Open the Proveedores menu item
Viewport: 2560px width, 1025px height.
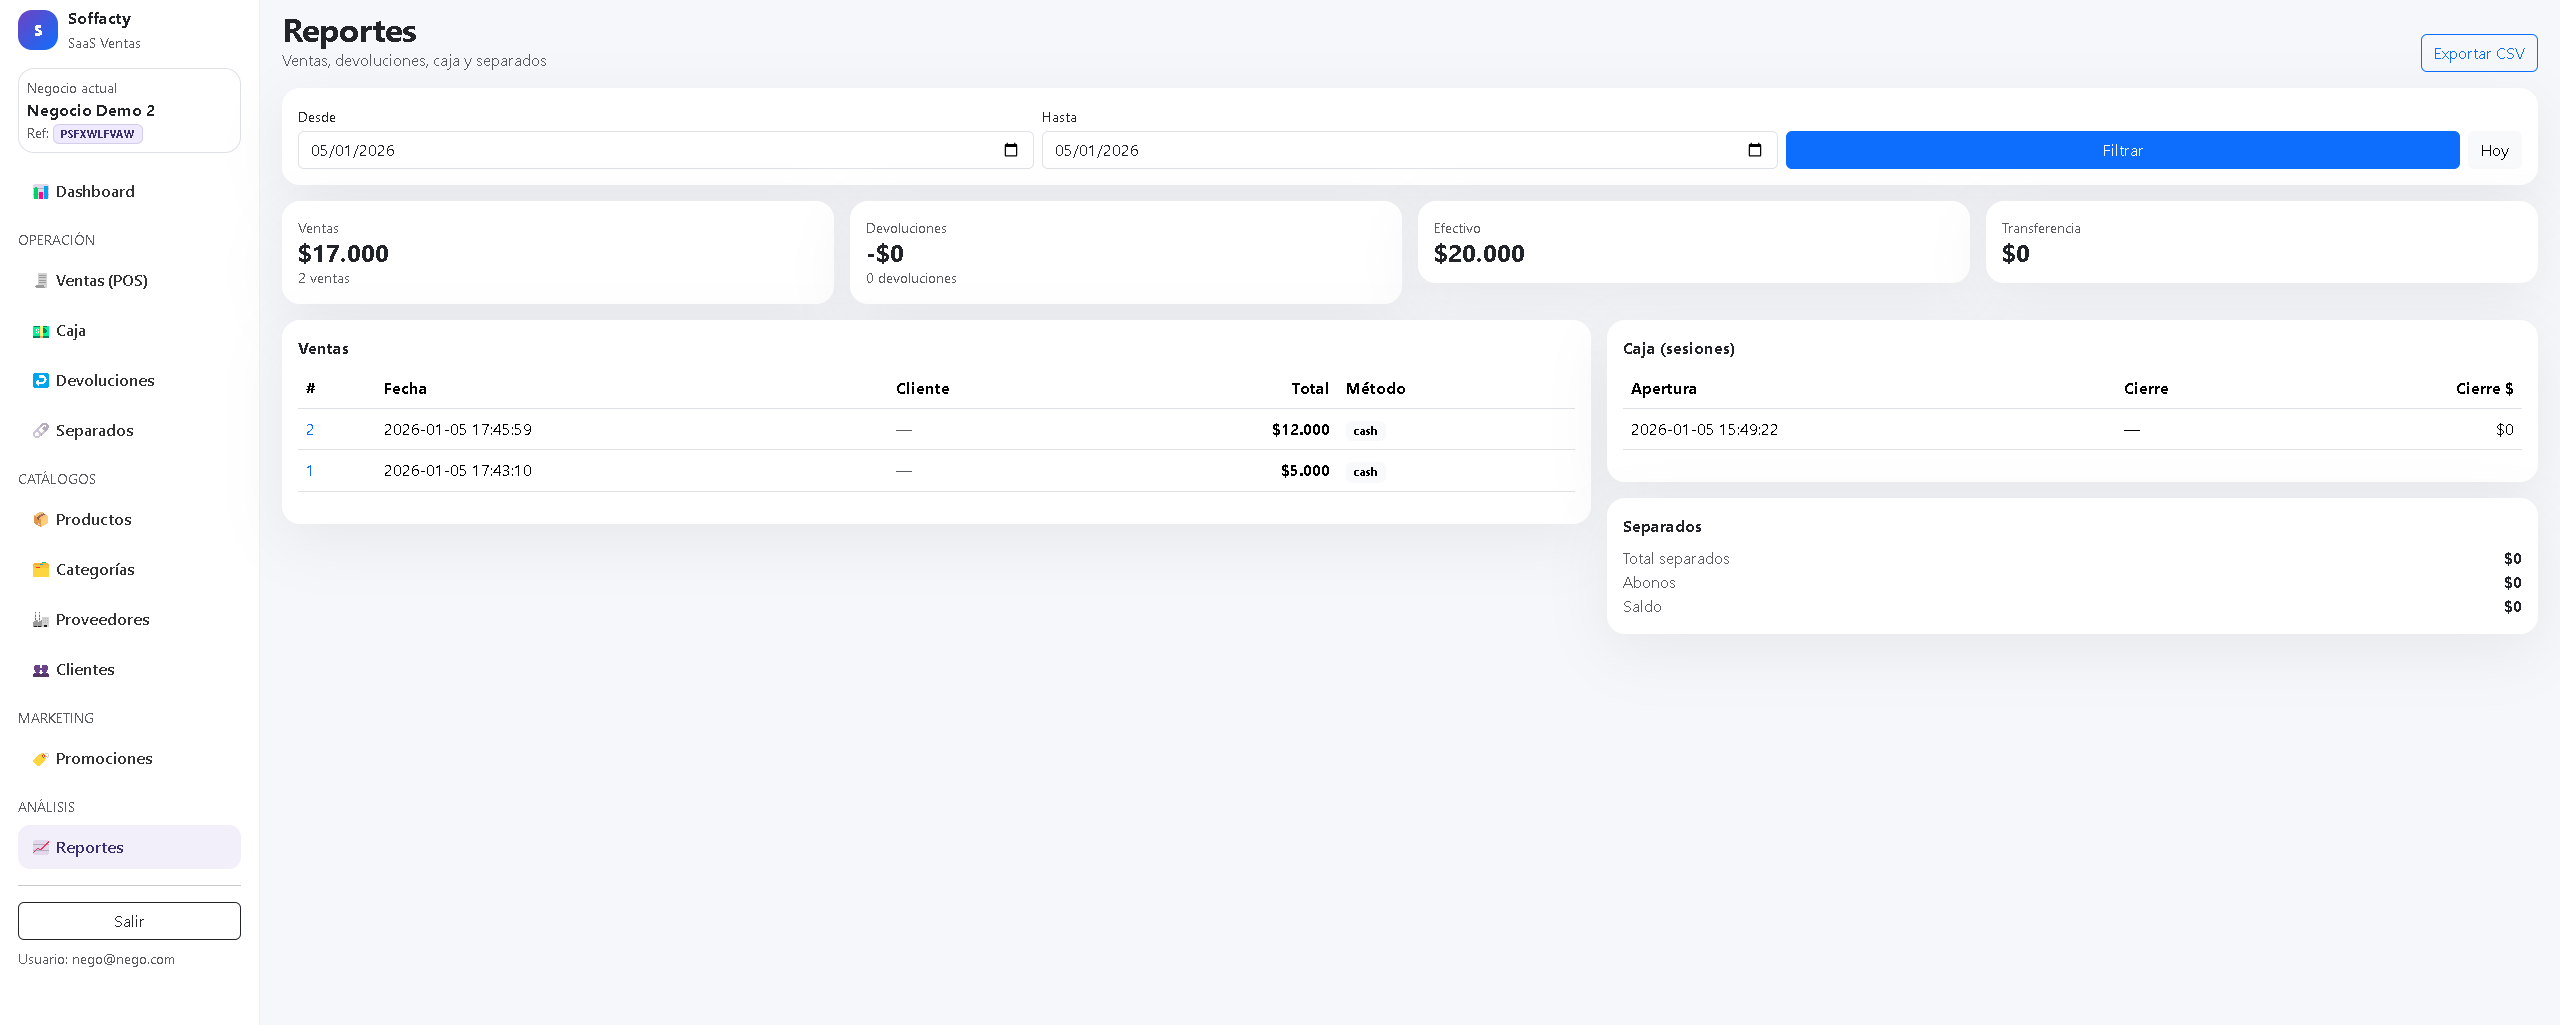[102, 620]
